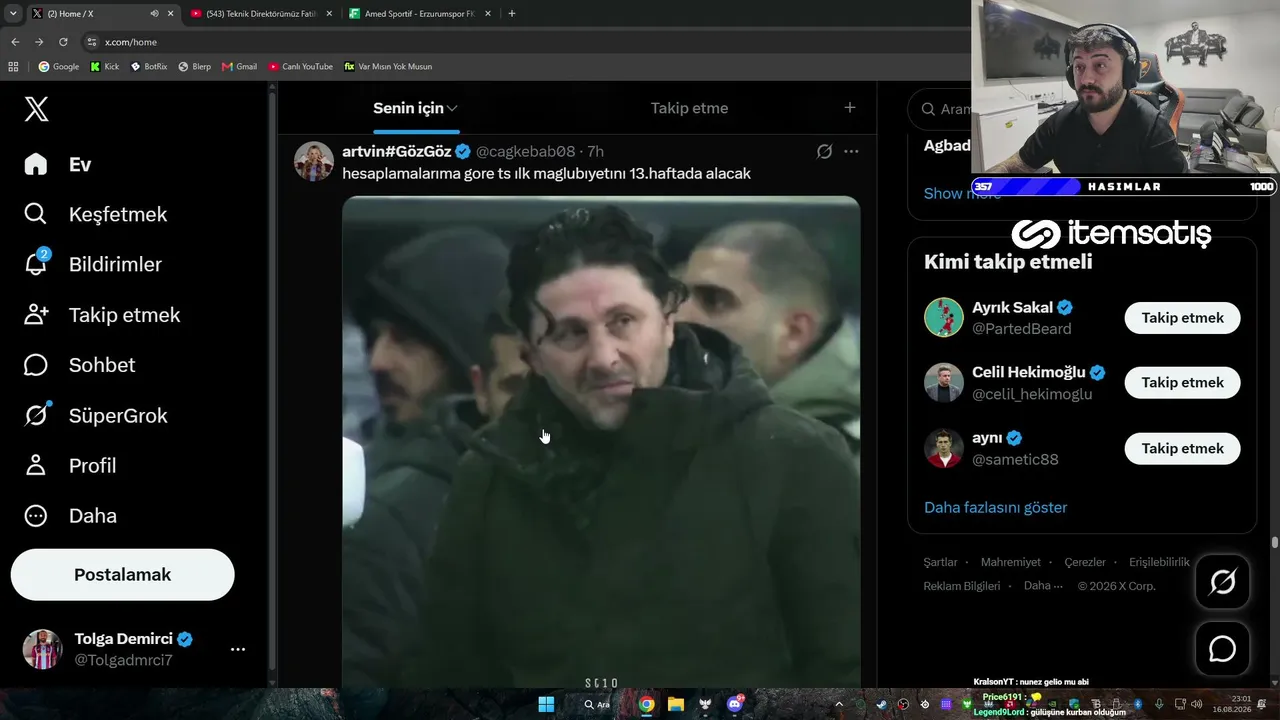The image size is (1280, 720).
Task: Click the browser back arrow
Action: pyautogui.click(x=15, y=42)
